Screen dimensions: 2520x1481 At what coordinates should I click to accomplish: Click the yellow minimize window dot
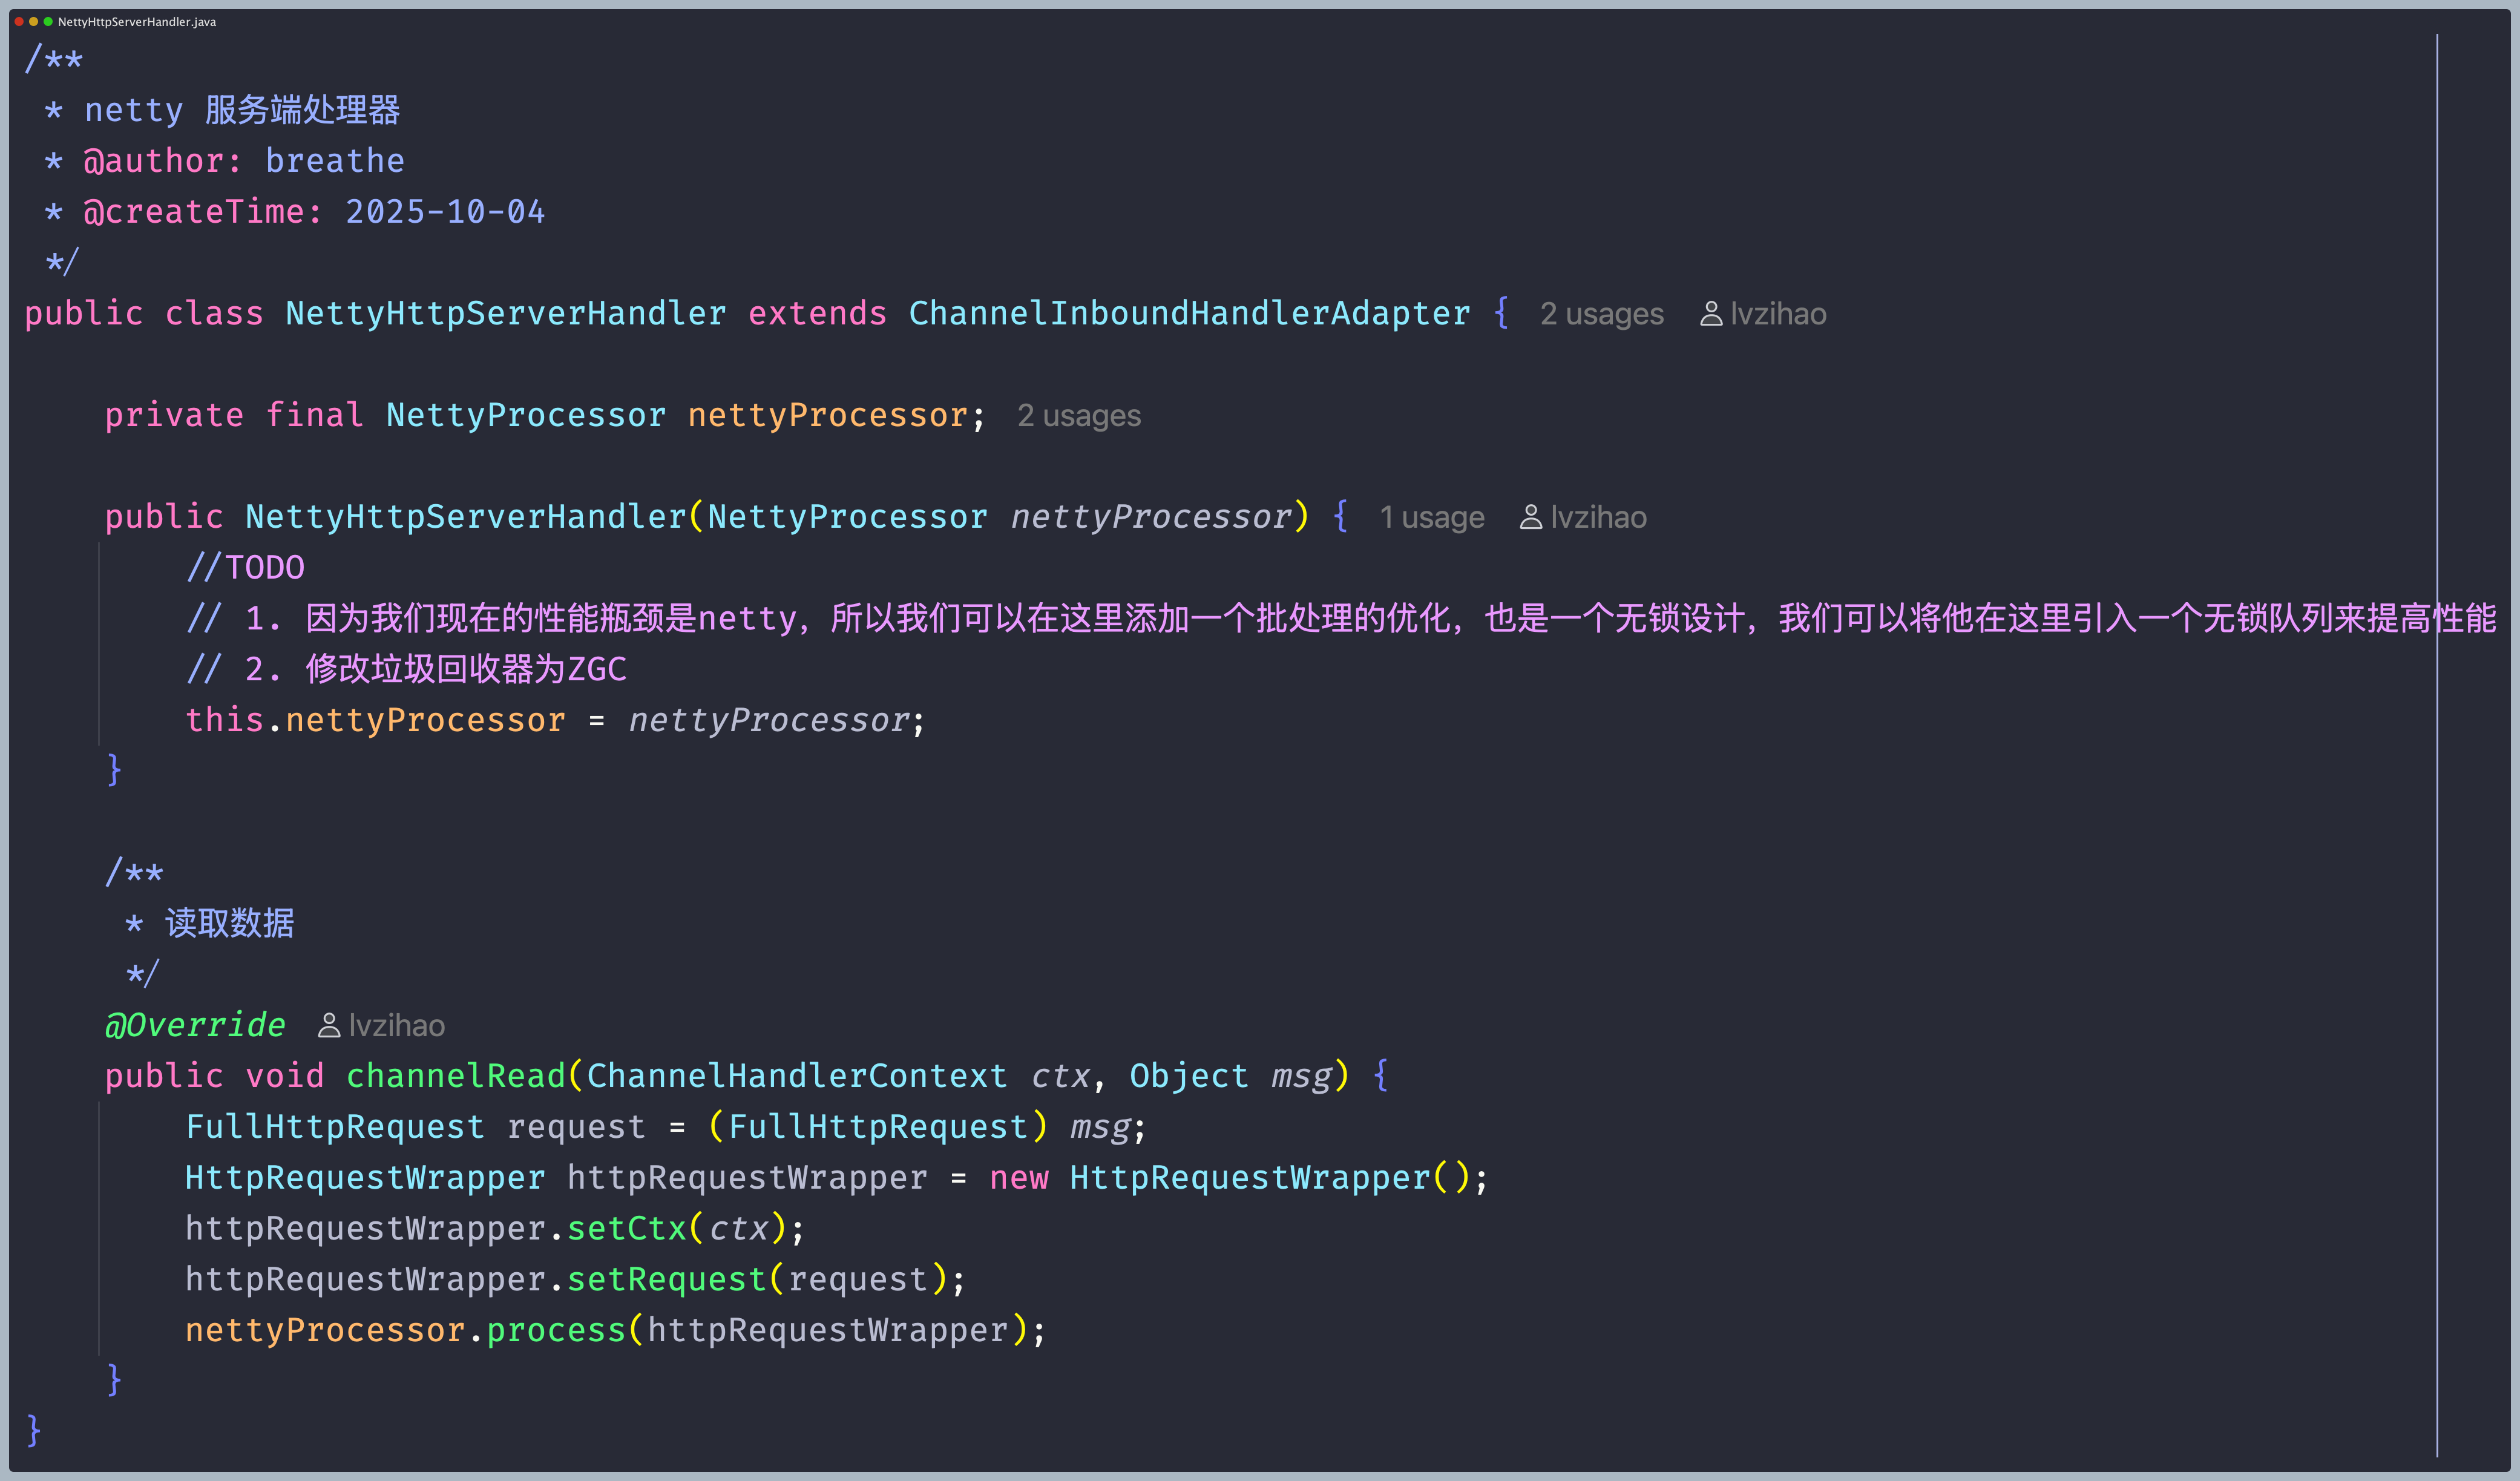(x=33, y=21)
